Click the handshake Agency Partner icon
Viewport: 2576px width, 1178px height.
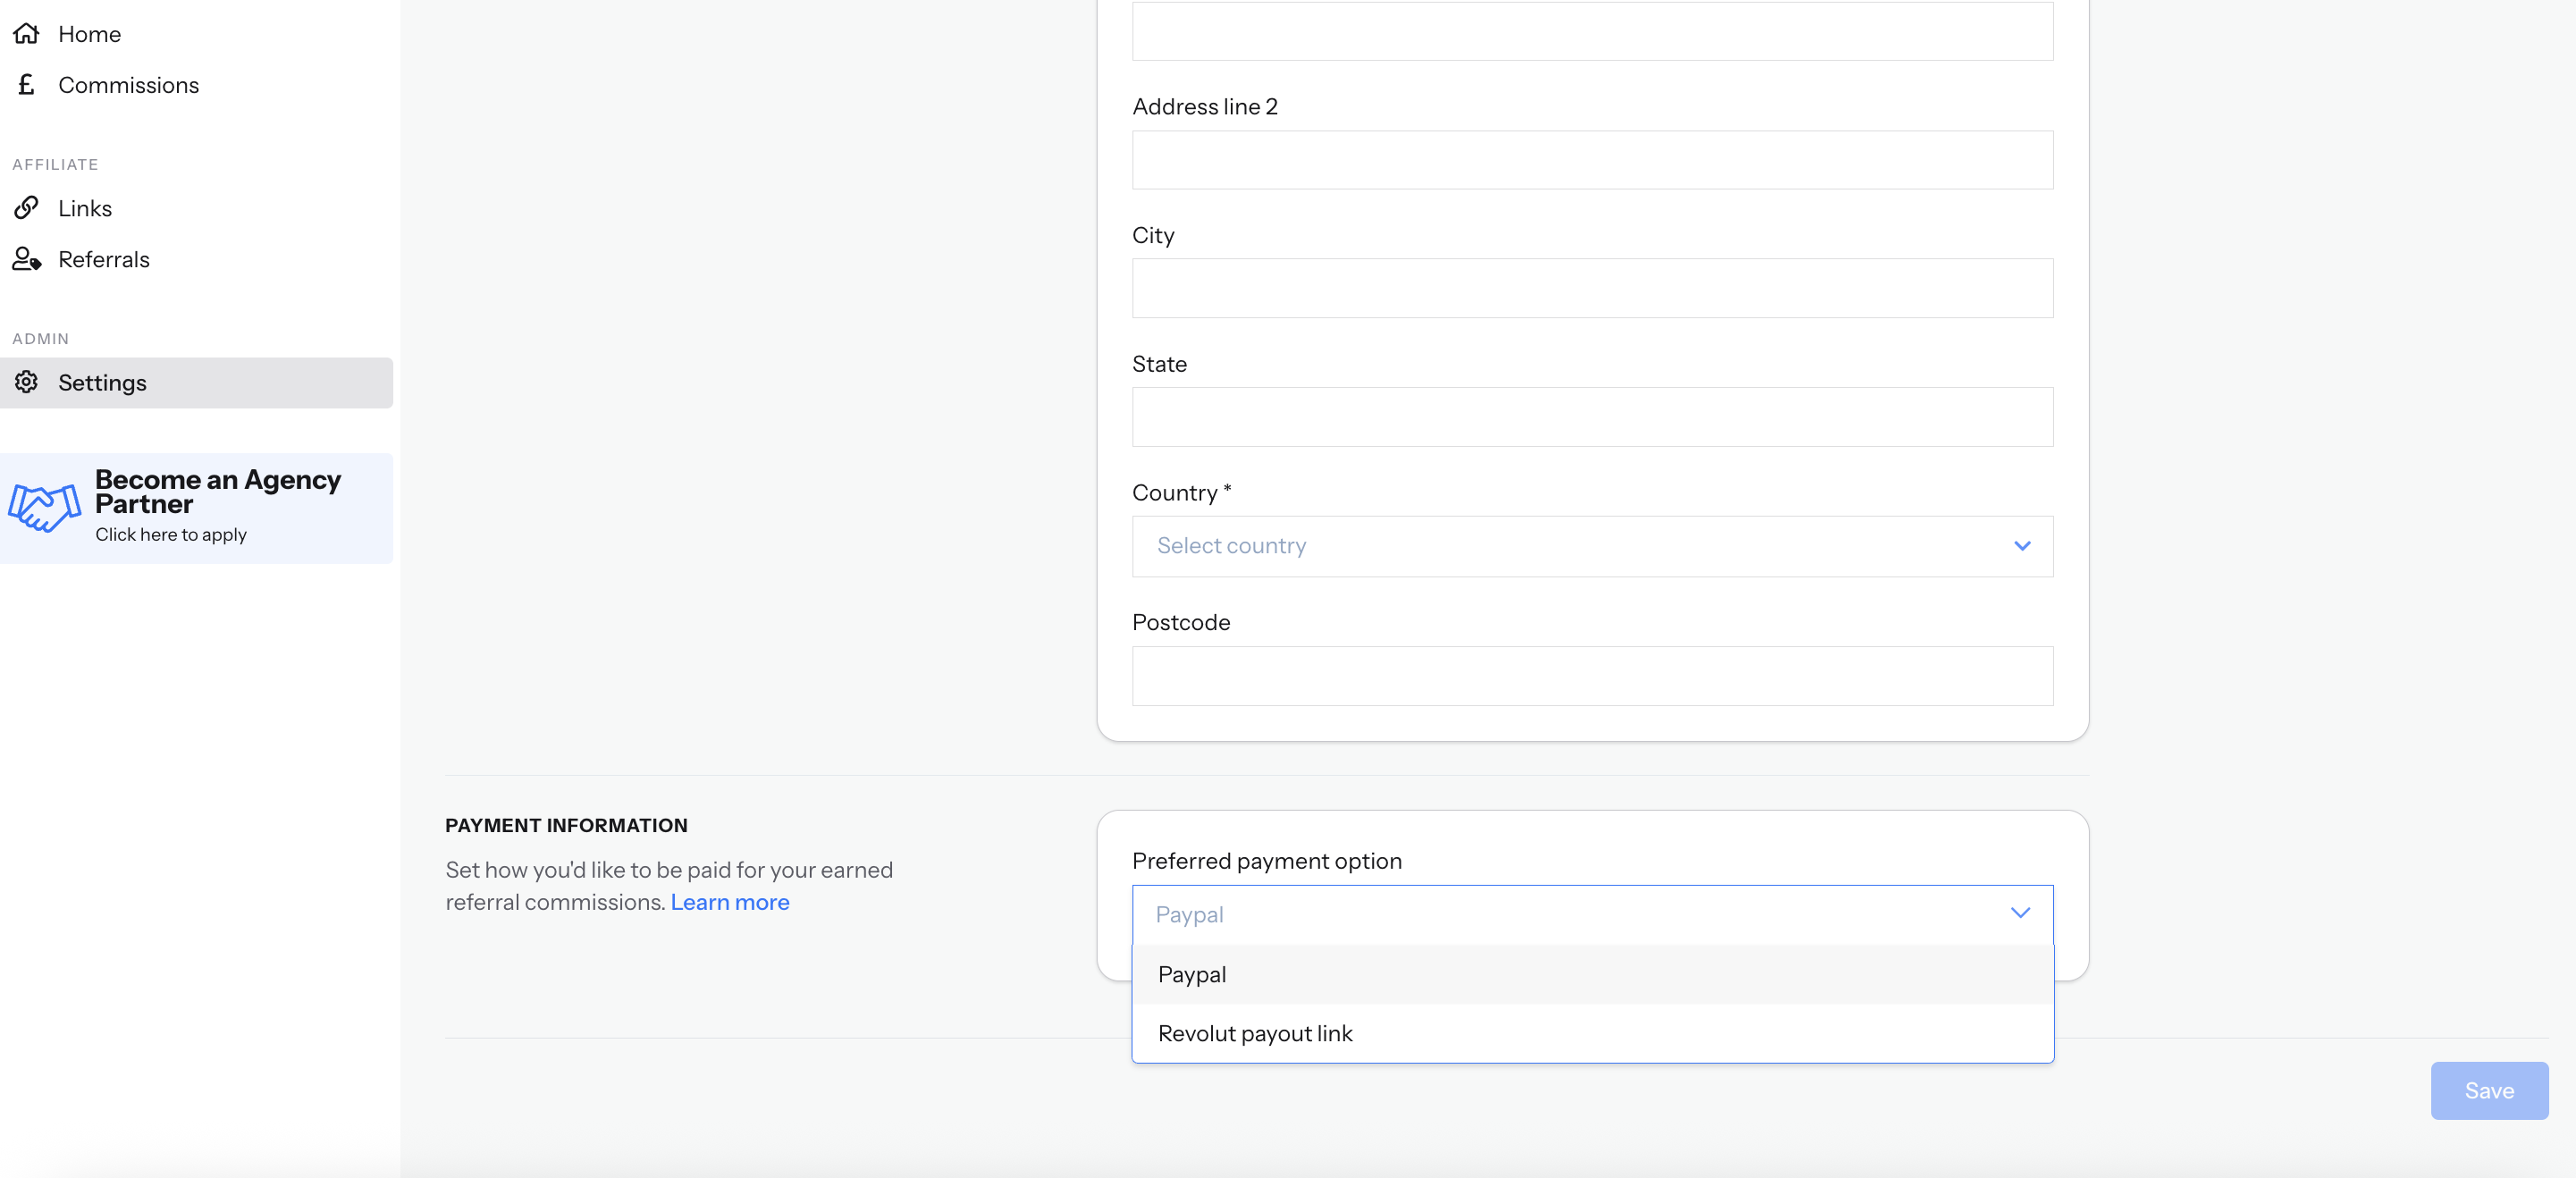point(44,507)
